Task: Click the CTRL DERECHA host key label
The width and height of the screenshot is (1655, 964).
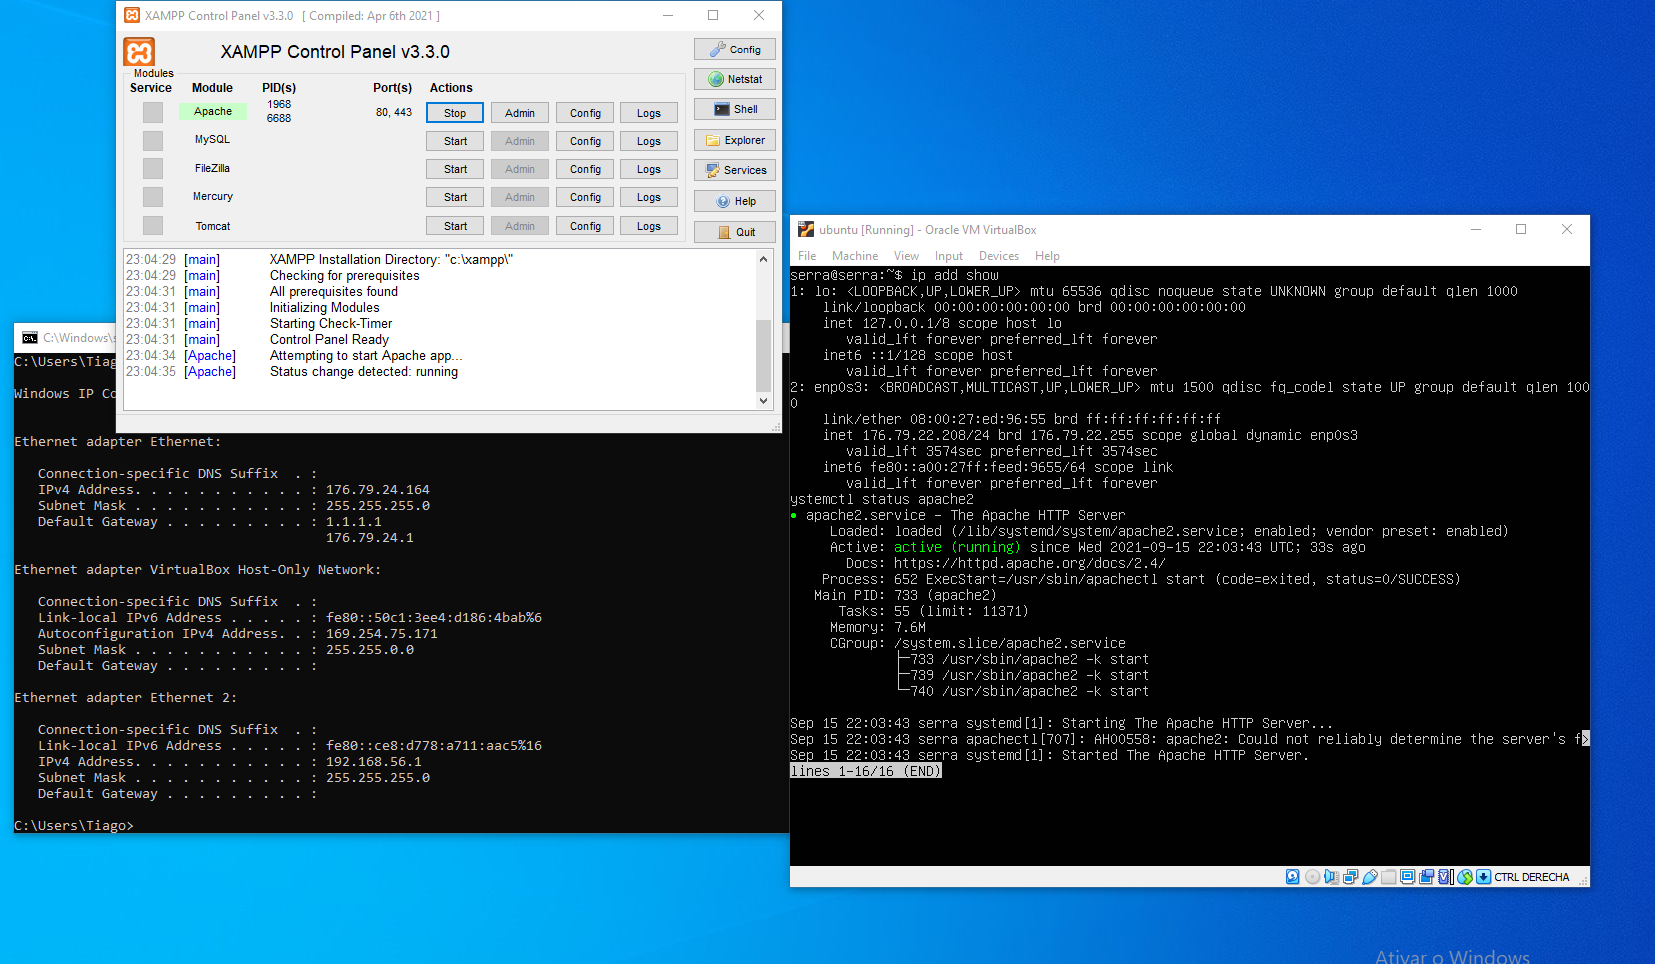Action: (1532, 877)
